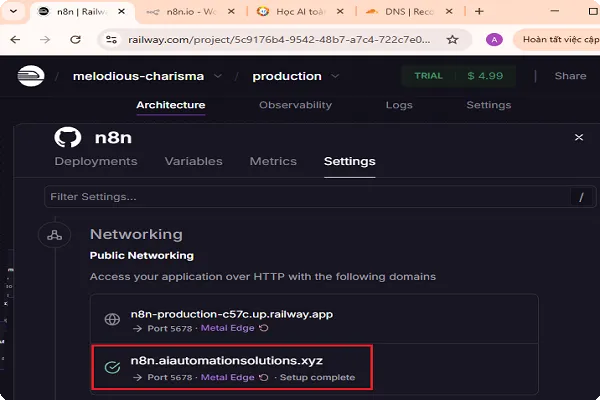Click the Setup complete status text

point(317,377)
